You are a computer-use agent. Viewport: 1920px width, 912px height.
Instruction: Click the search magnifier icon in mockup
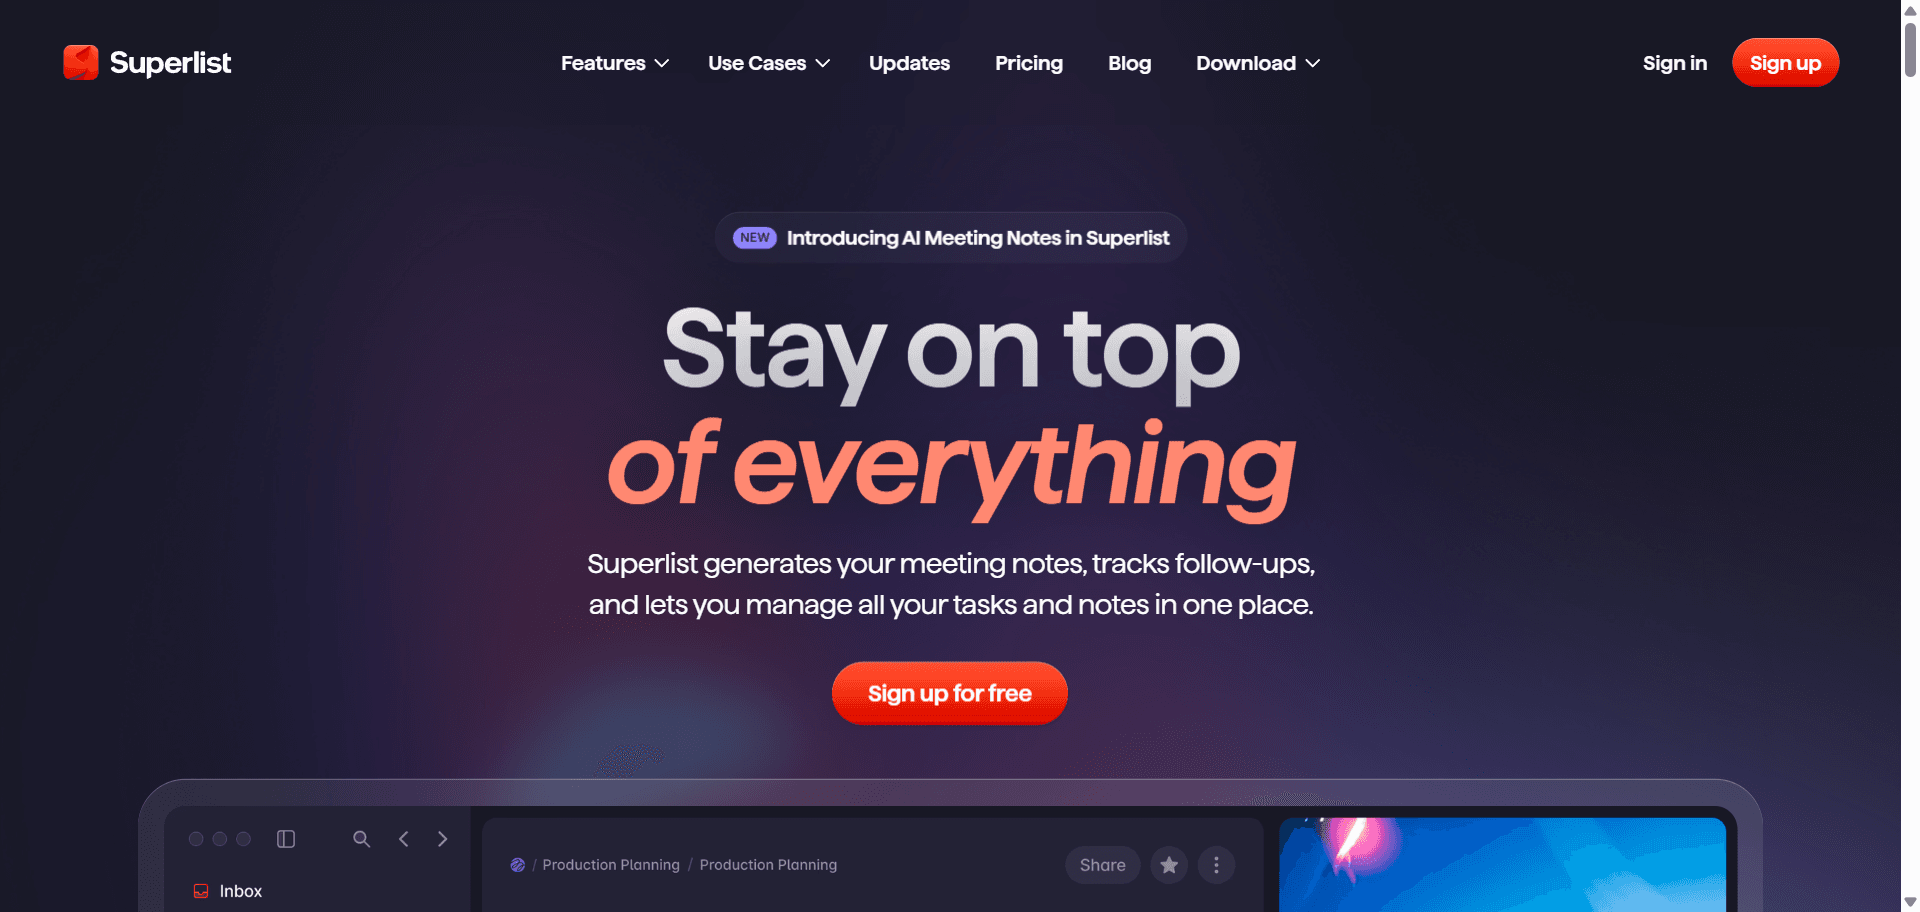[x=362, y=839]
